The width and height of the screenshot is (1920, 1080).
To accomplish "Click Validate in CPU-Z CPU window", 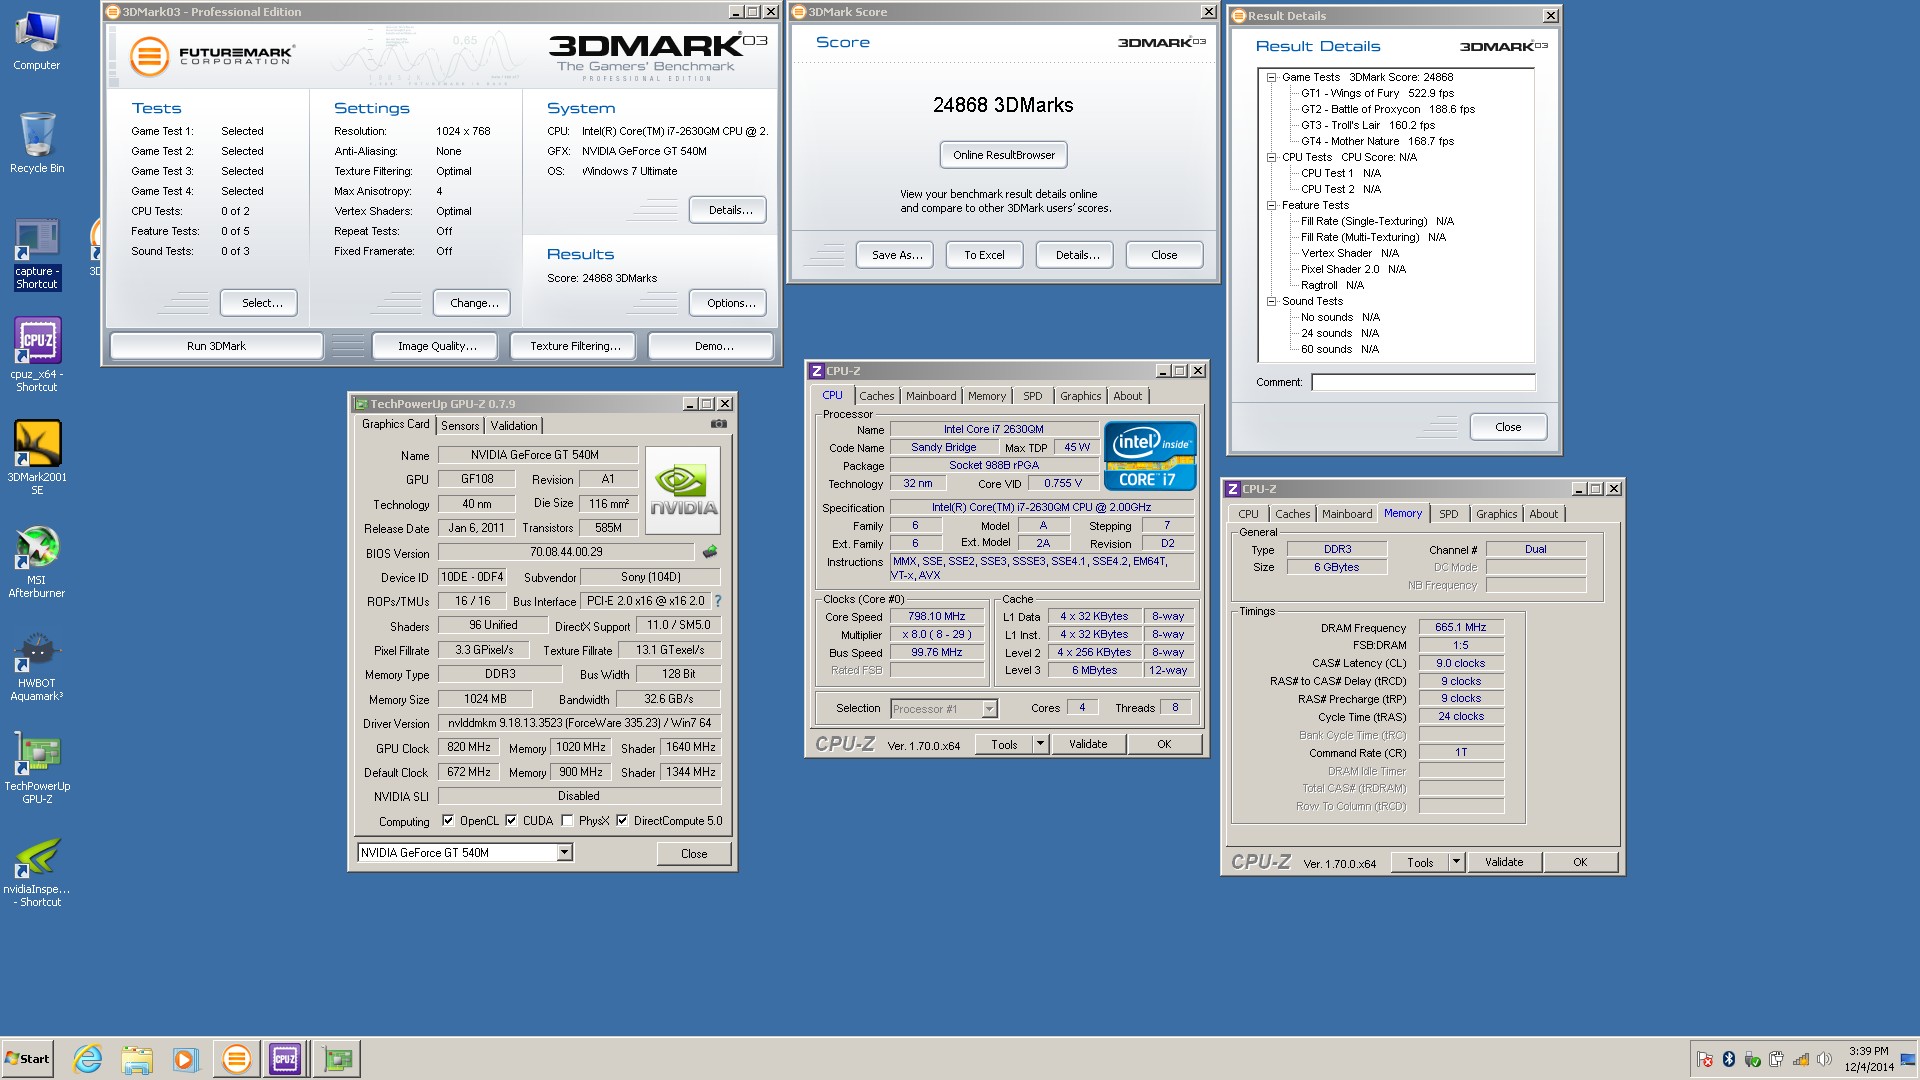I will [x=1087, y=744].
